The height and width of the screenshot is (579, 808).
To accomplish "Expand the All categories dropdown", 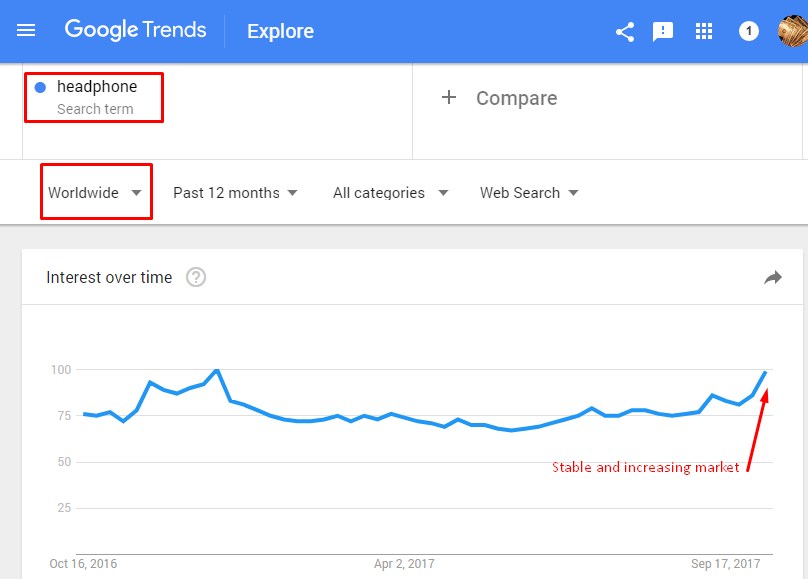I will (x=390, y=193).
